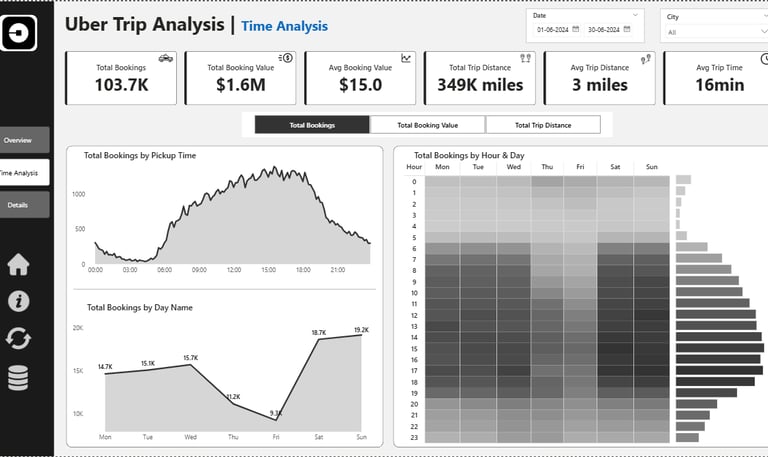The image size is (768, 457).
Task: Click the 12:00 axis label on pickup chart
Action: click(234, 270)
